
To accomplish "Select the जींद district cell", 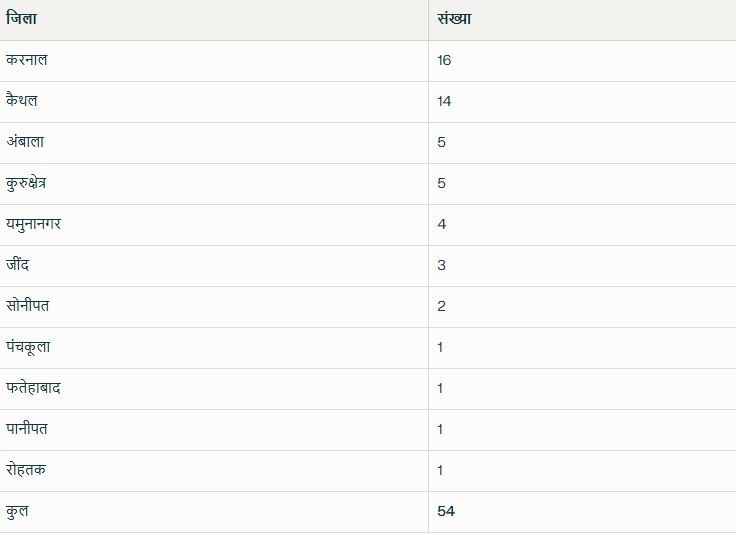I will point(18,265).
